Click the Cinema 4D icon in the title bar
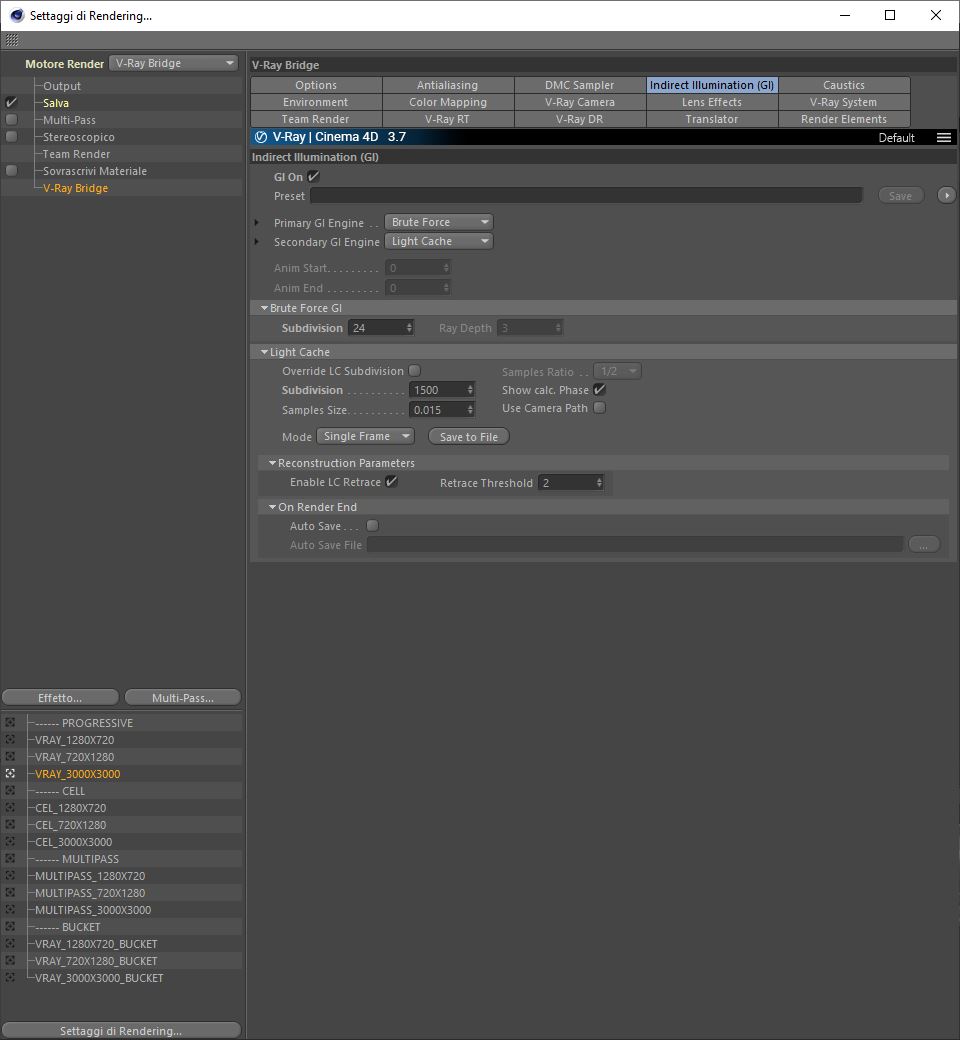960x1040 pixels. tap(16, 15)
